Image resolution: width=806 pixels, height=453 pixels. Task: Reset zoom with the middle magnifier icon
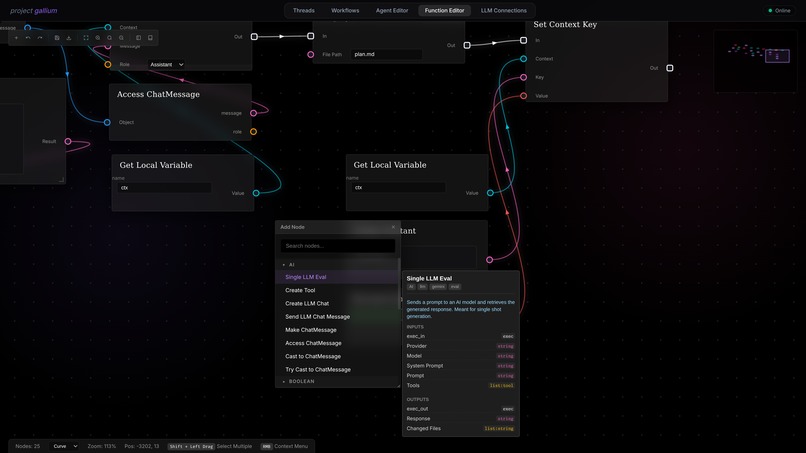click(109, 38)
